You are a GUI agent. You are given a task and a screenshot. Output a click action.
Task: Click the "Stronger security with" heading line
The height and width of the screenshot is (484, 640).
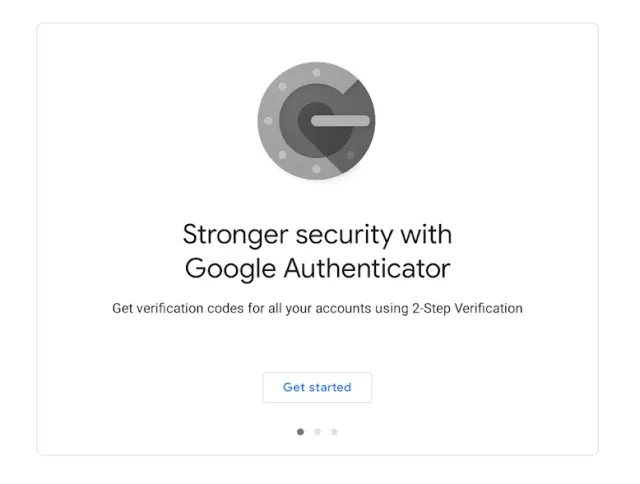pos(317,234)
